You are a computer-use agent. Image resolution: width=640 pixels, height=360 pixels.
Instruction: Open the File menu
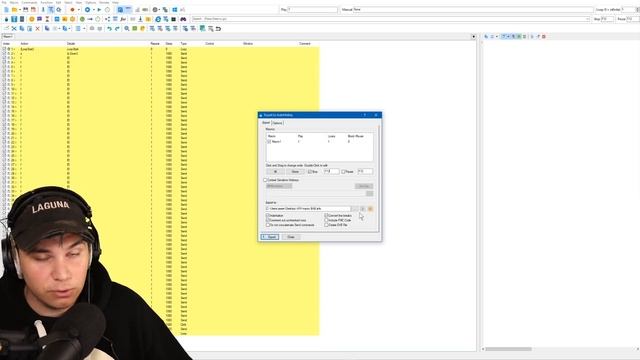(x=4, y=2)
